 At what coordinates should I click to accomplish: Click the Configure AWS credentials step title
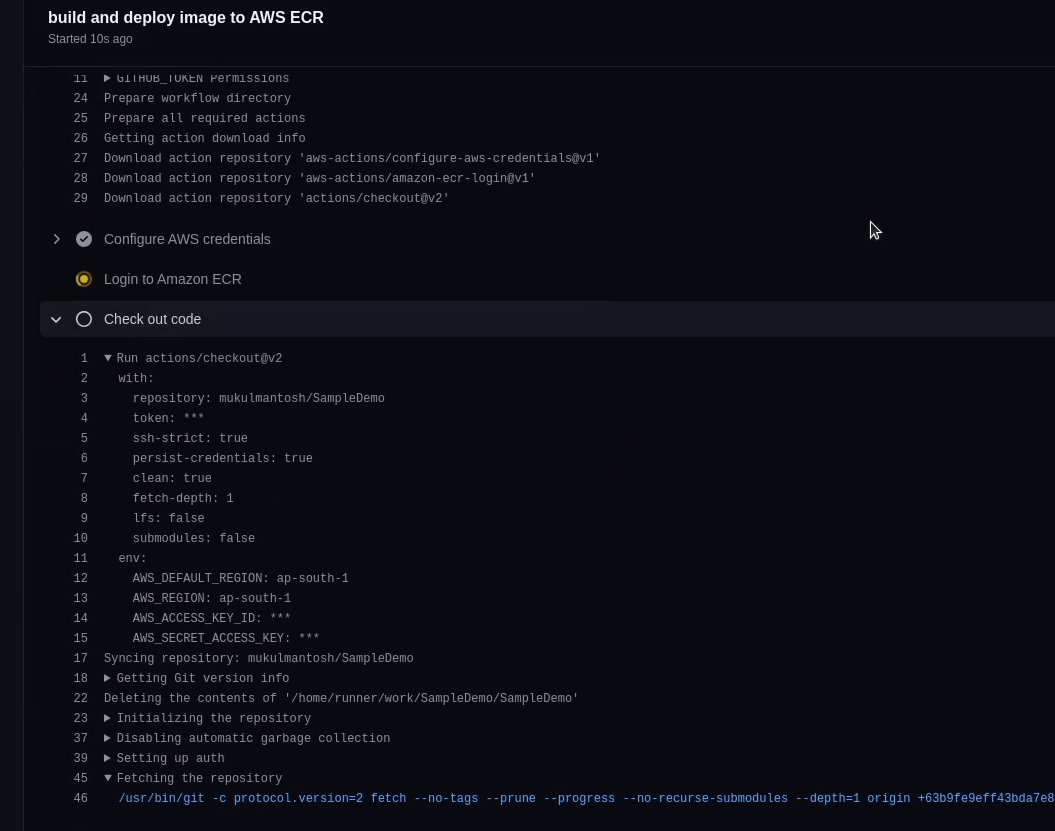coord(187,239)
